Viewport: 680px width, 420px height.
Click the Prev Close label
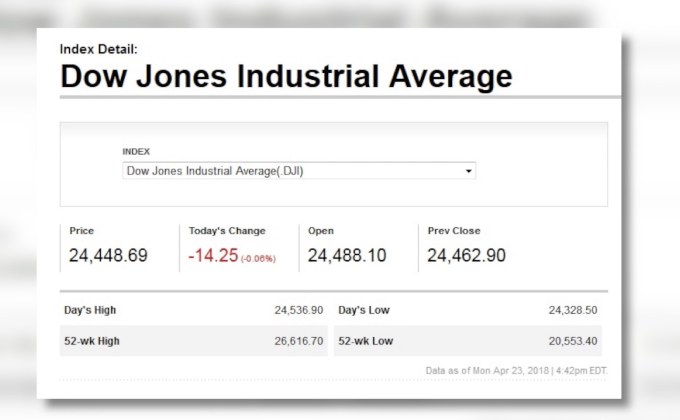tap(455, 231)
